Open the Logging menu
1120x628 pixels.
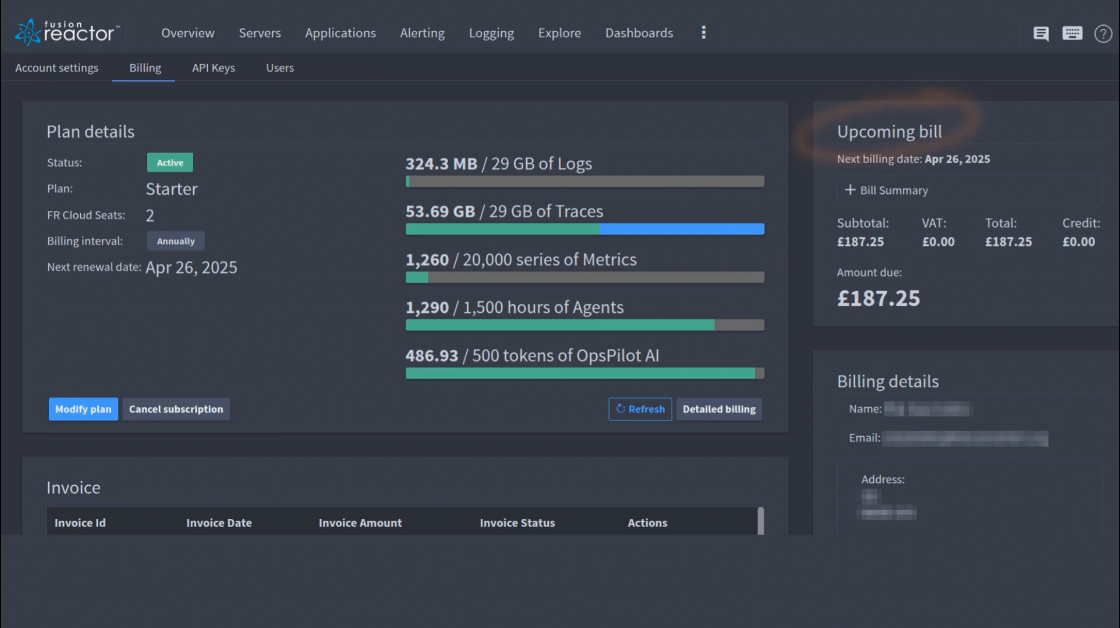point(491,33)
